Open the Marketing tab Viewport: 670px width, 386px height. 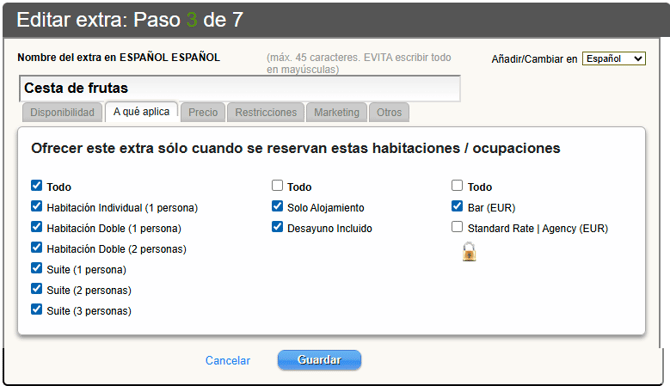point(337,112)
